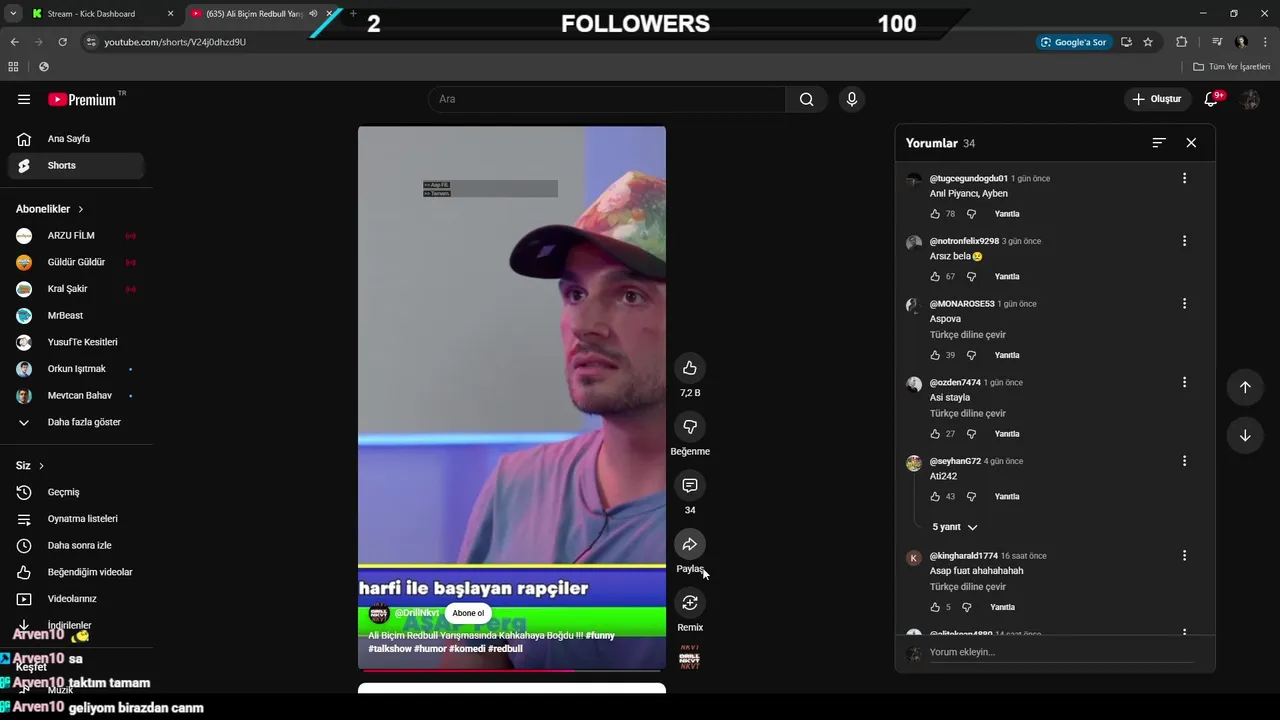Open options menu for @tugcegundogdu01 comment

click(1184, 178)
